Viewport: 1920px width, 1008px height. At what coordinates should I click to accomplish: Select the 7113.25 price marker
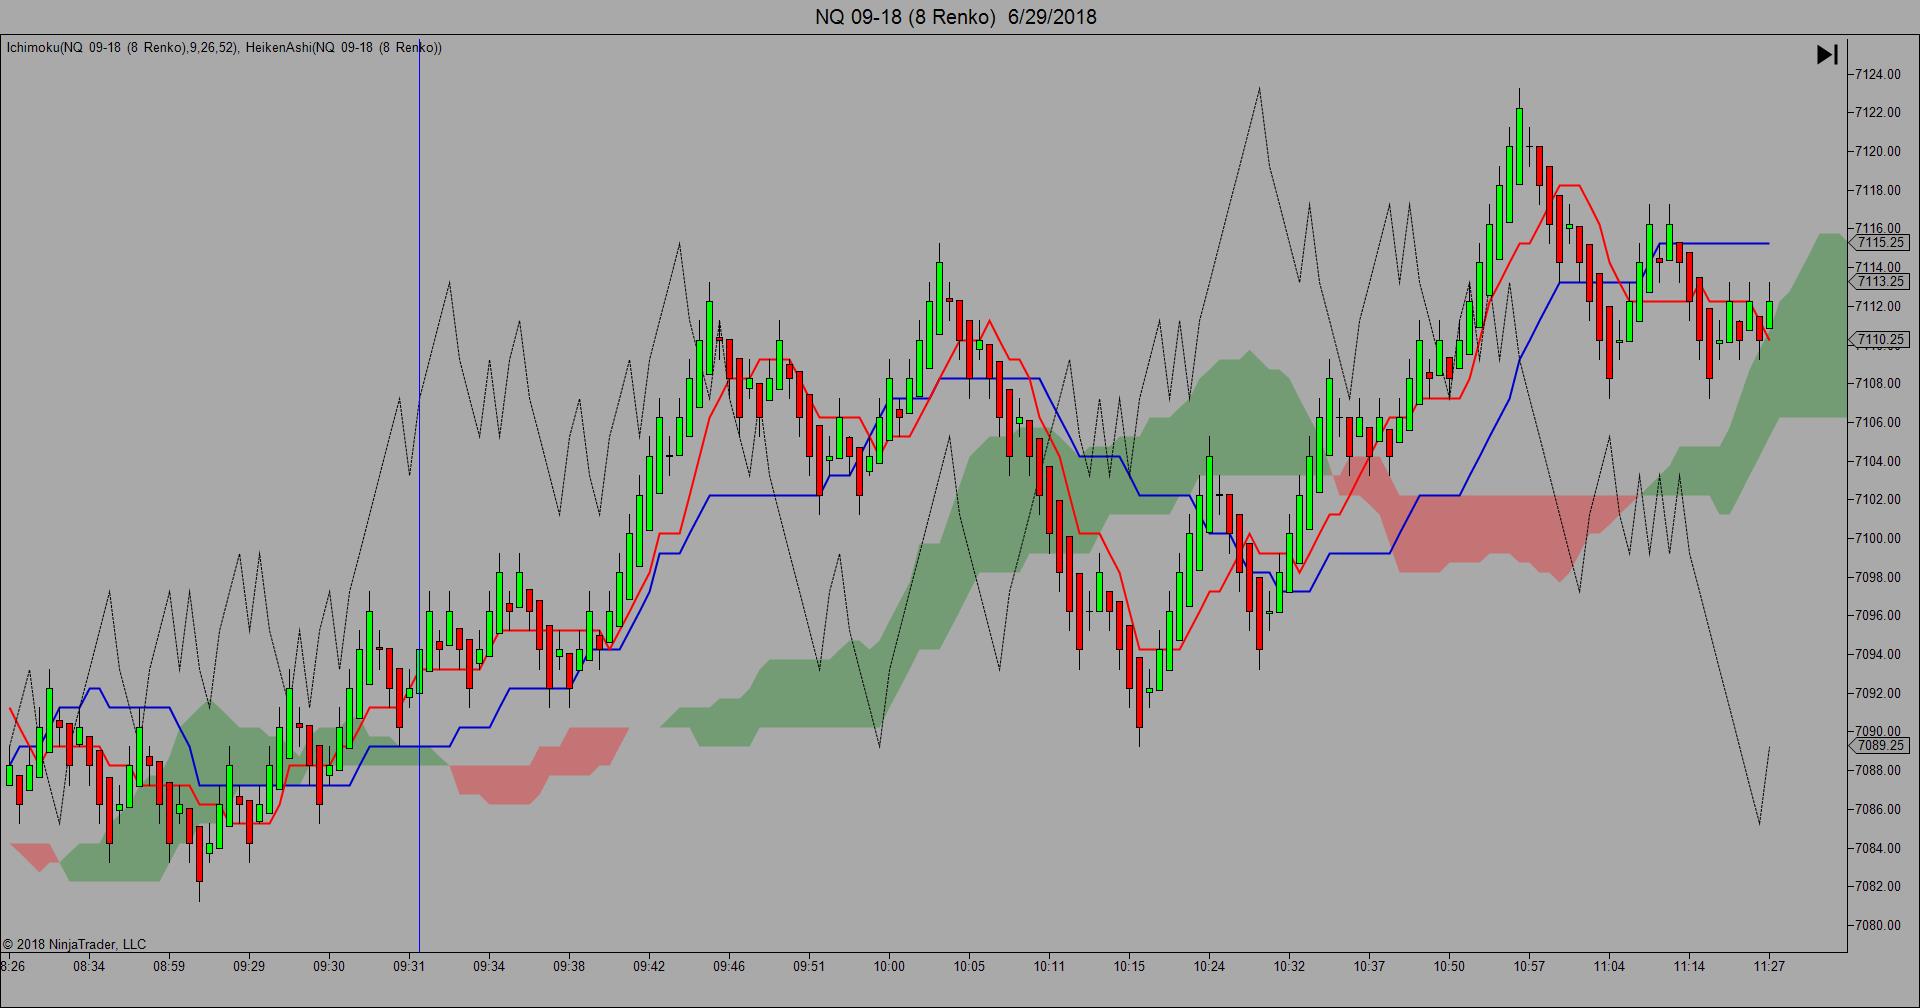coord(1880,282)
